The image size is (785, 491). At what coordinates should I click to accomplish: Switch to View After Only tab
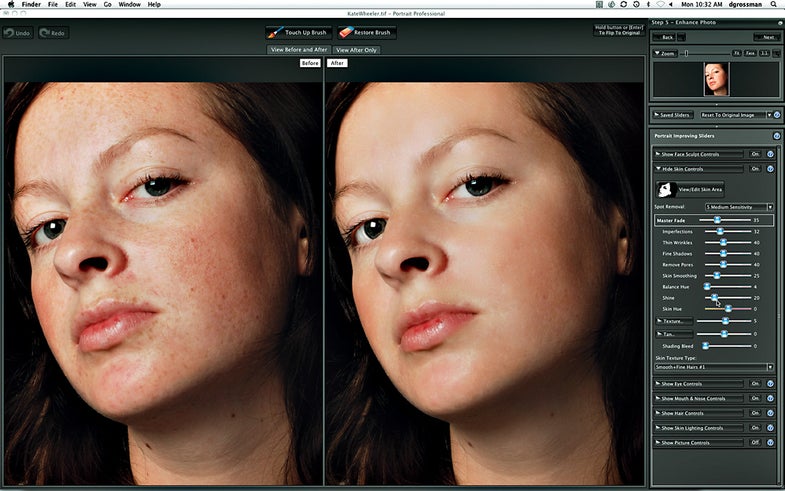[x=356, y=50]
